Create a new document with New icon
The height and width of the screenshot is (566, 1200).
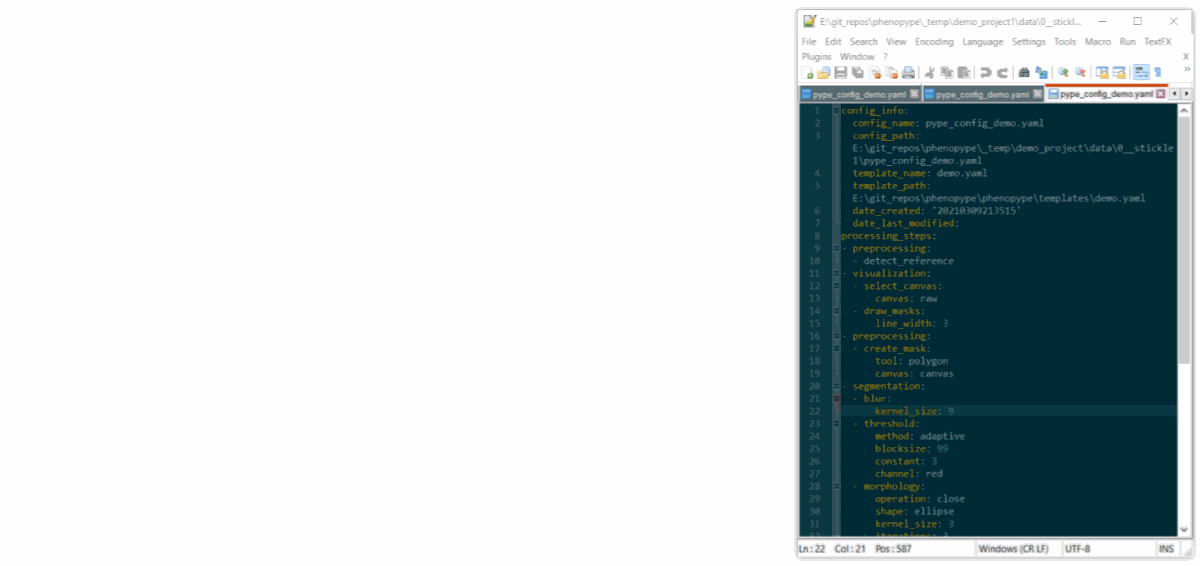point(808,73)
